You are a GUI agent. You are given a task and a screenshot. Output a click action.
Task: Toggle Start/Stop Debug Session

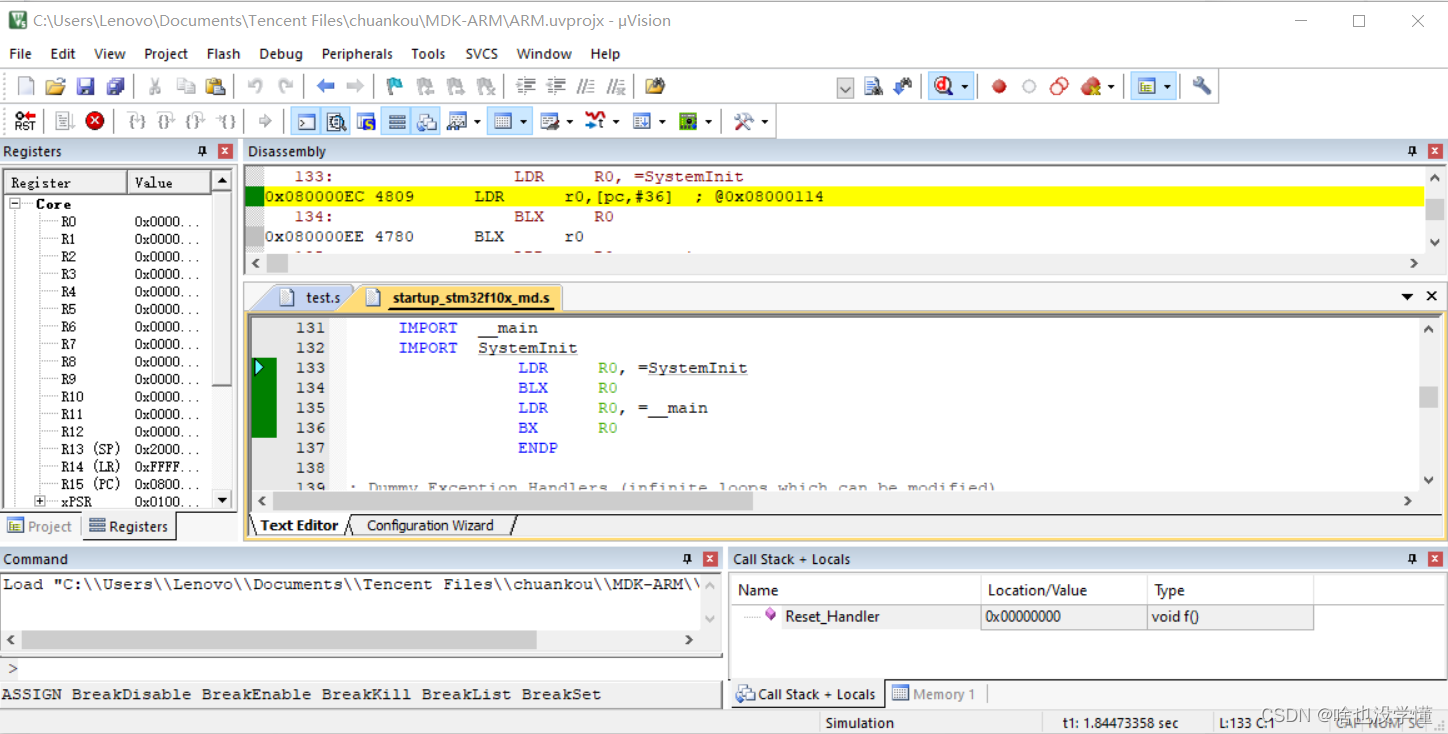pos(943,86)
